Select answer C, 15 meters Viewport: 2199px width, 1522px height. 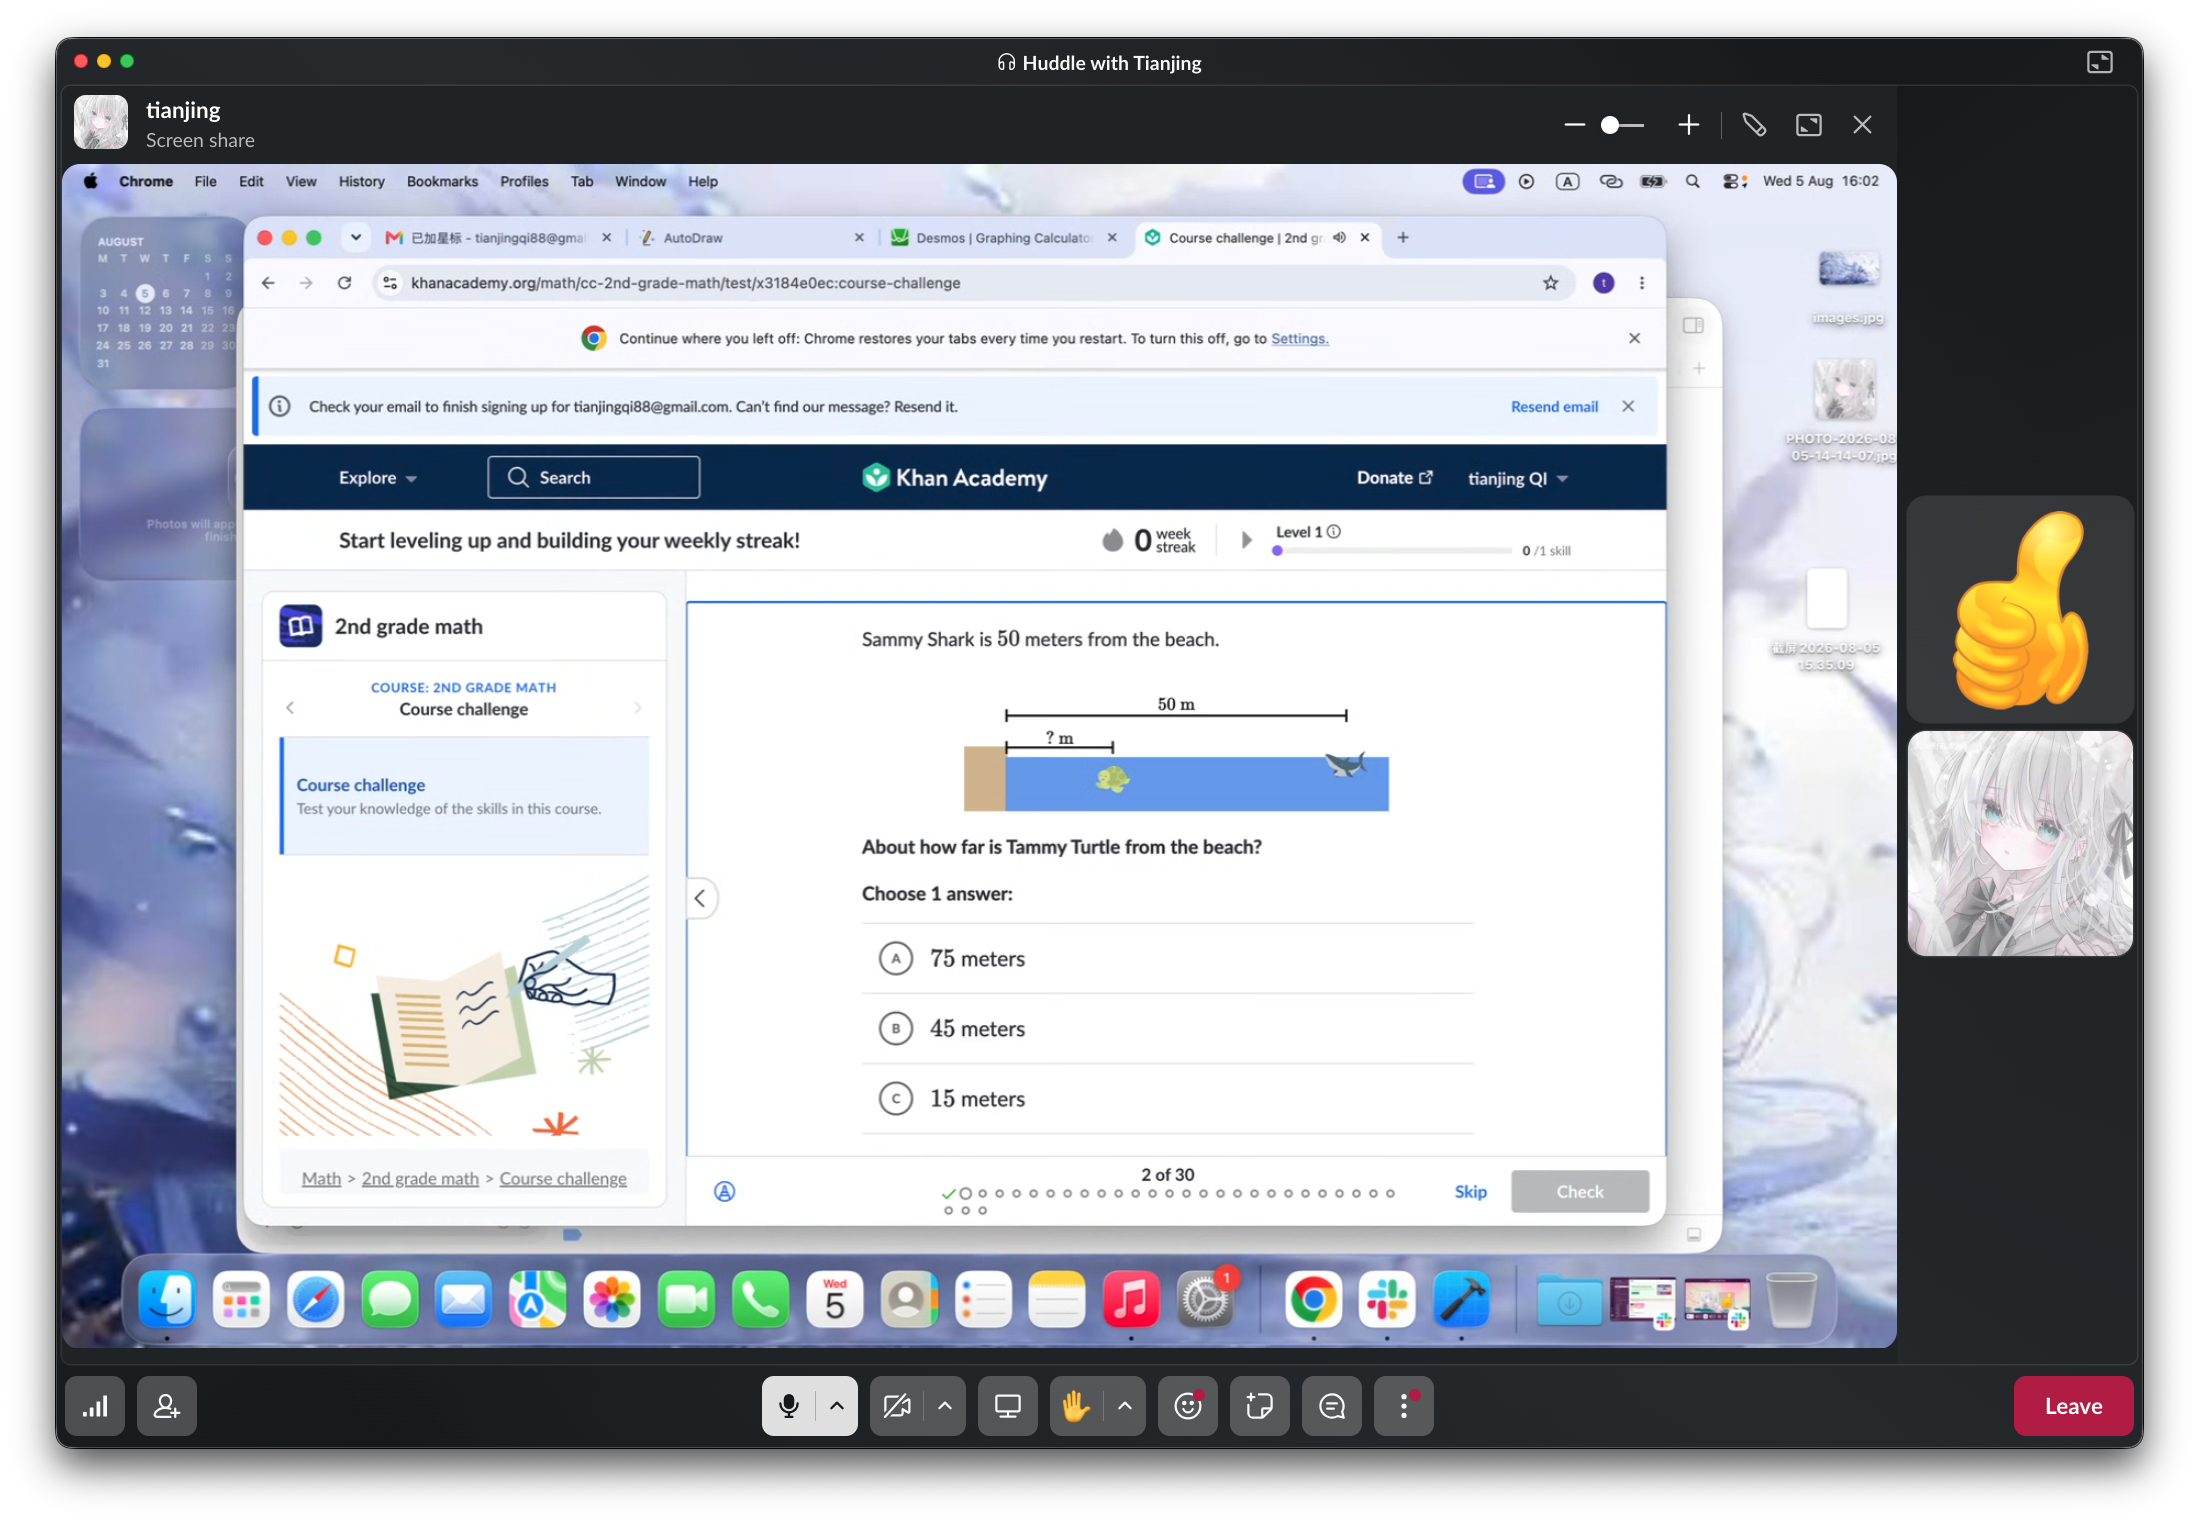click(x=1167, y=1099)
